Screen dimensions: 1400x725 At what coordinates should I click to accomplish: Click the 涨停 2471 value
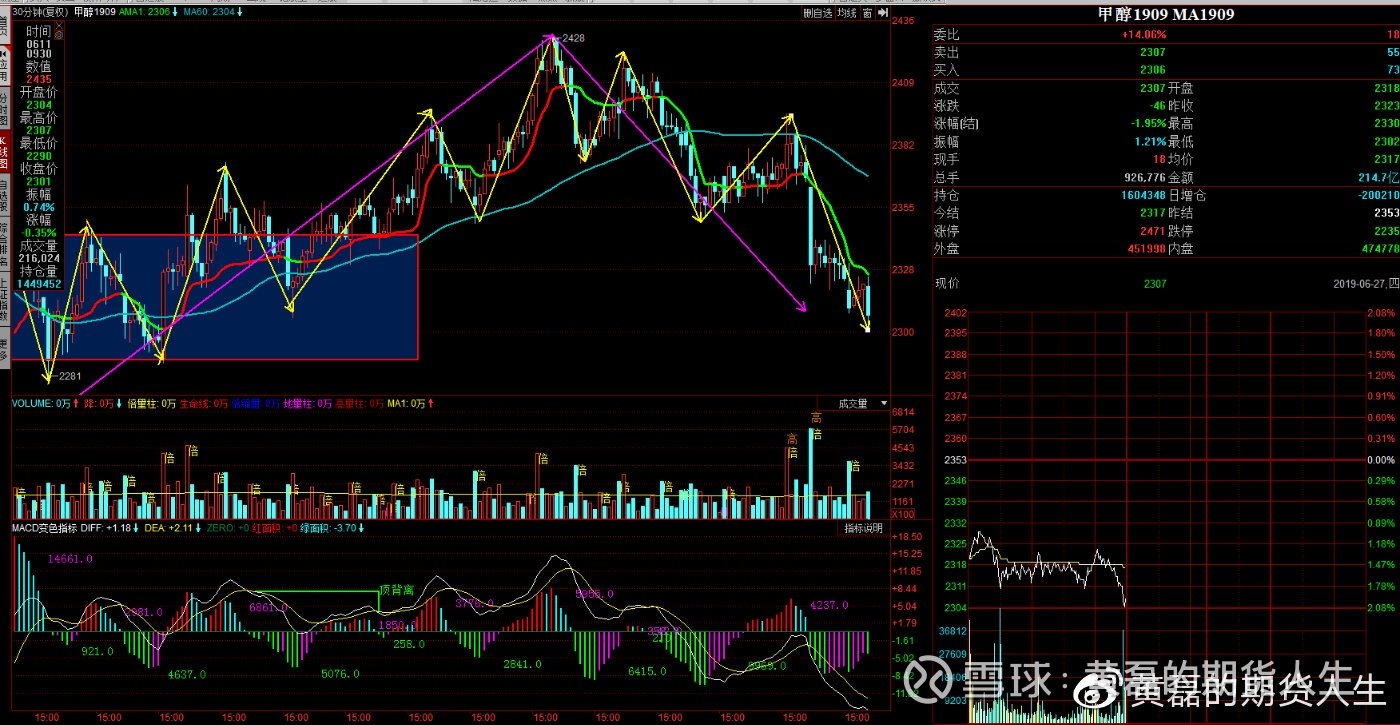[x=1153, y=231]
